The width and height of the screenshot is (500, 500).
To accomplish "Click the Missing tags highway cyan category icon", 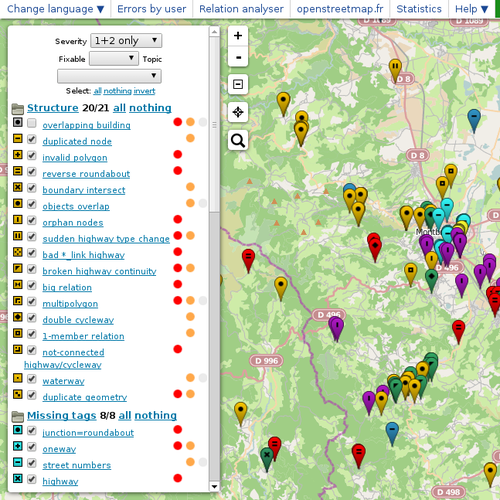I will click(x=18, y=479).
